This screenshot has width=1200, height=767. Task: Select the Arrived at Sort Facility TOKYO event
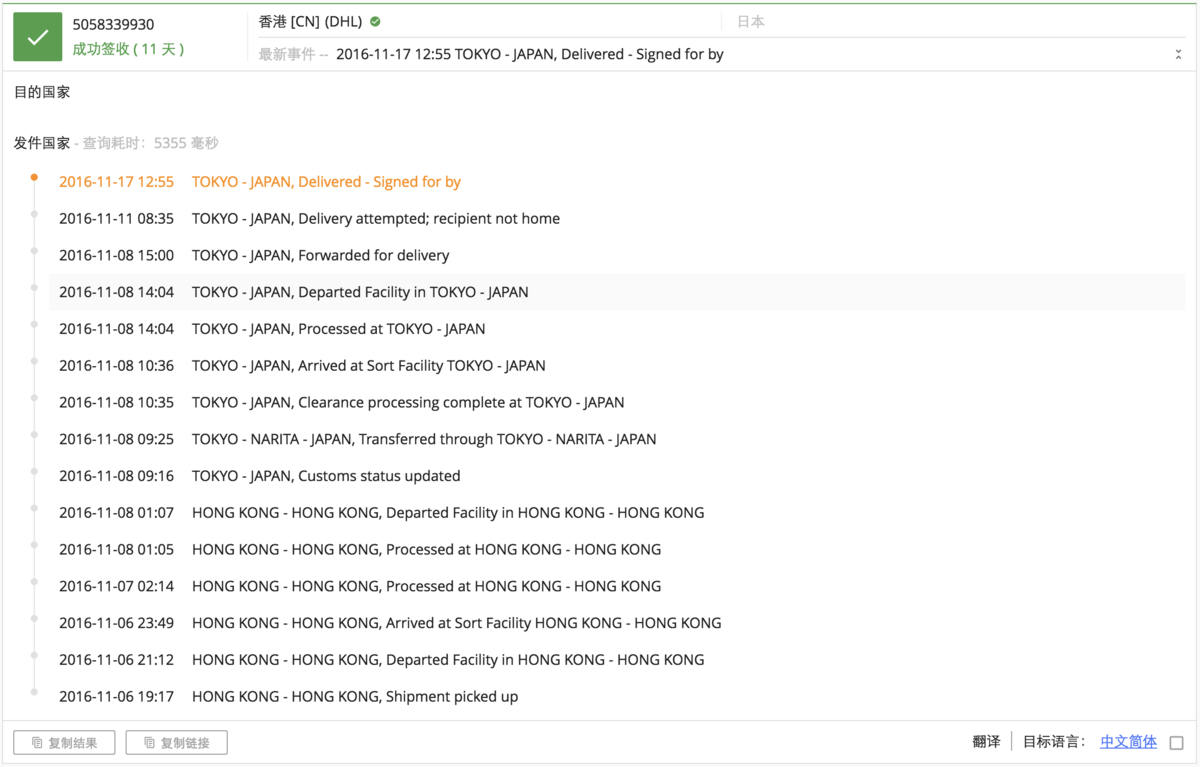pyautogui.click(x=617, y=366)
